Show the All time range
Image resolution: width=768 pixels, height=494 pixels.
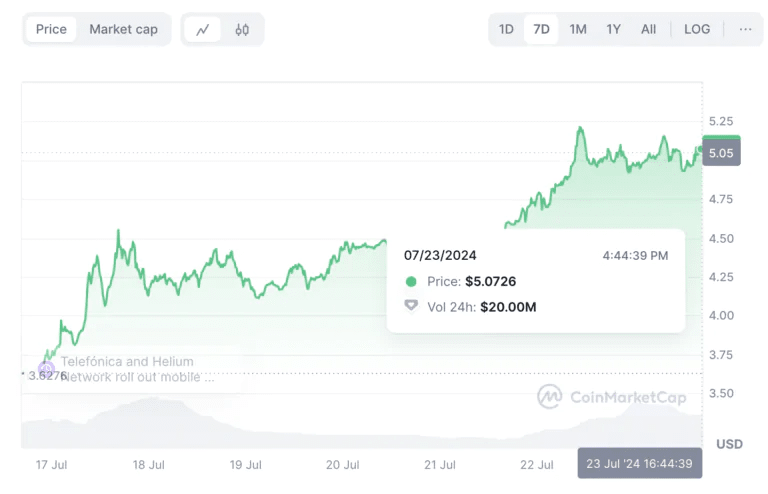point(648,29)
